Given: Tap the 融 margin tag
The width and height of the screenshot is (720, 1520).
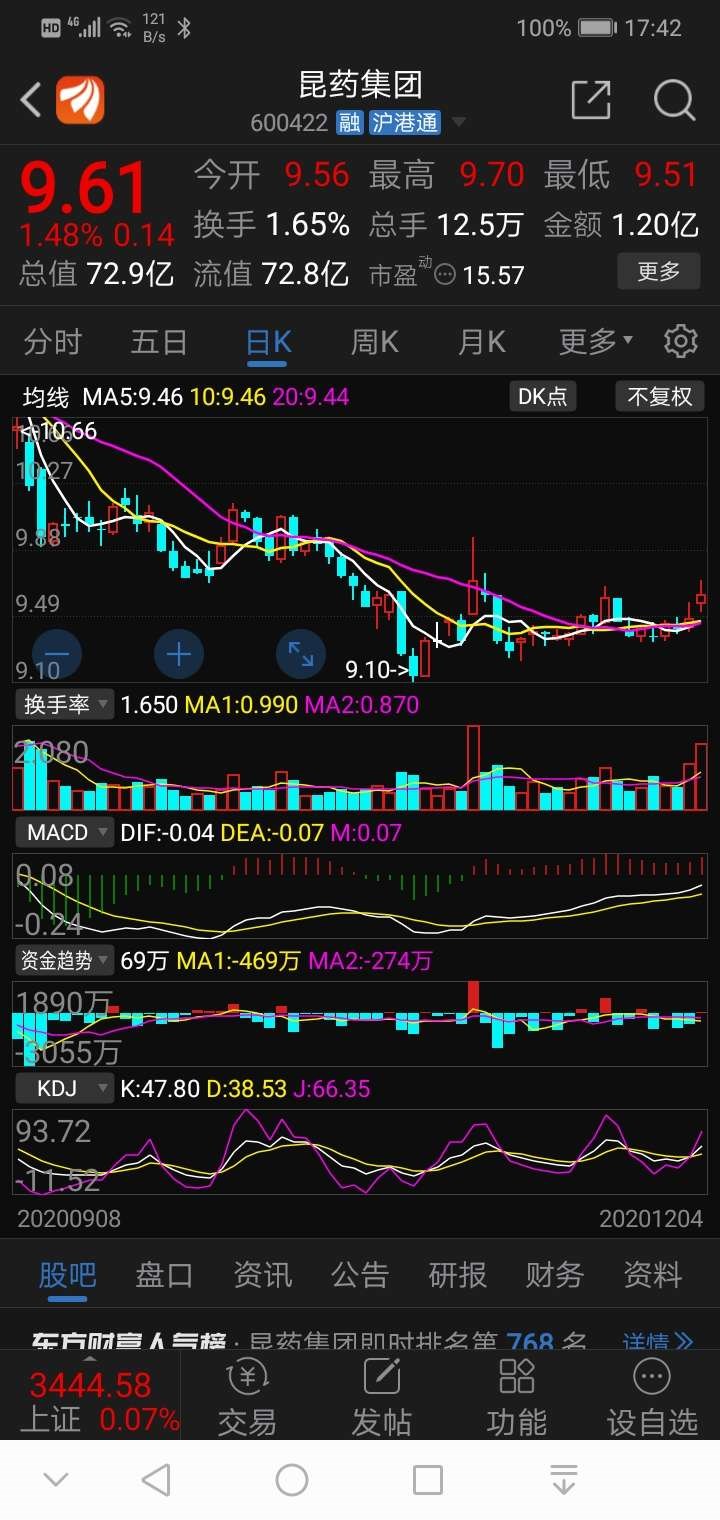Looking at the screenshot, I should pyautogui.click(x=349, y=123).
